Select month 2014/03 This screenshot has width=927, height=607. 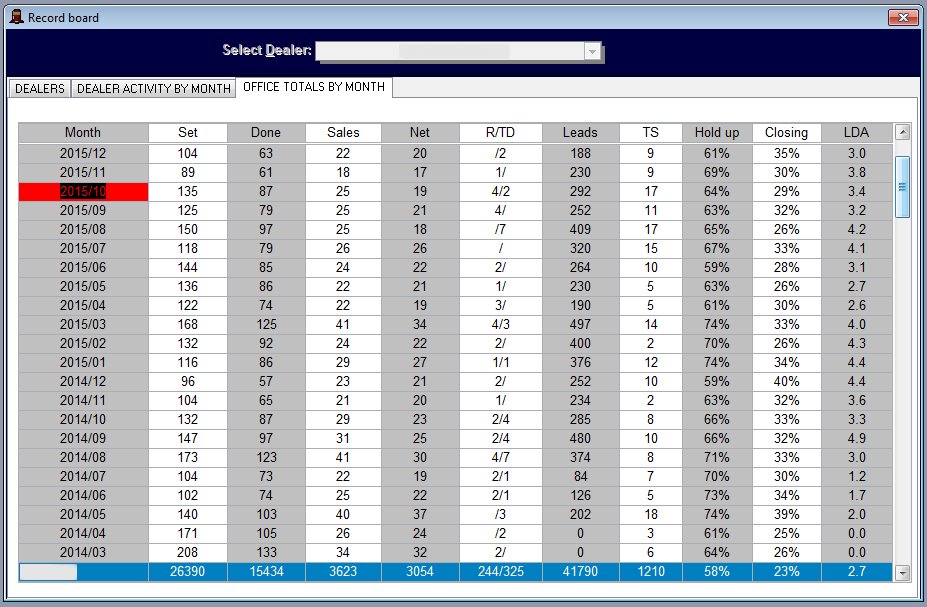pos(83,552)
